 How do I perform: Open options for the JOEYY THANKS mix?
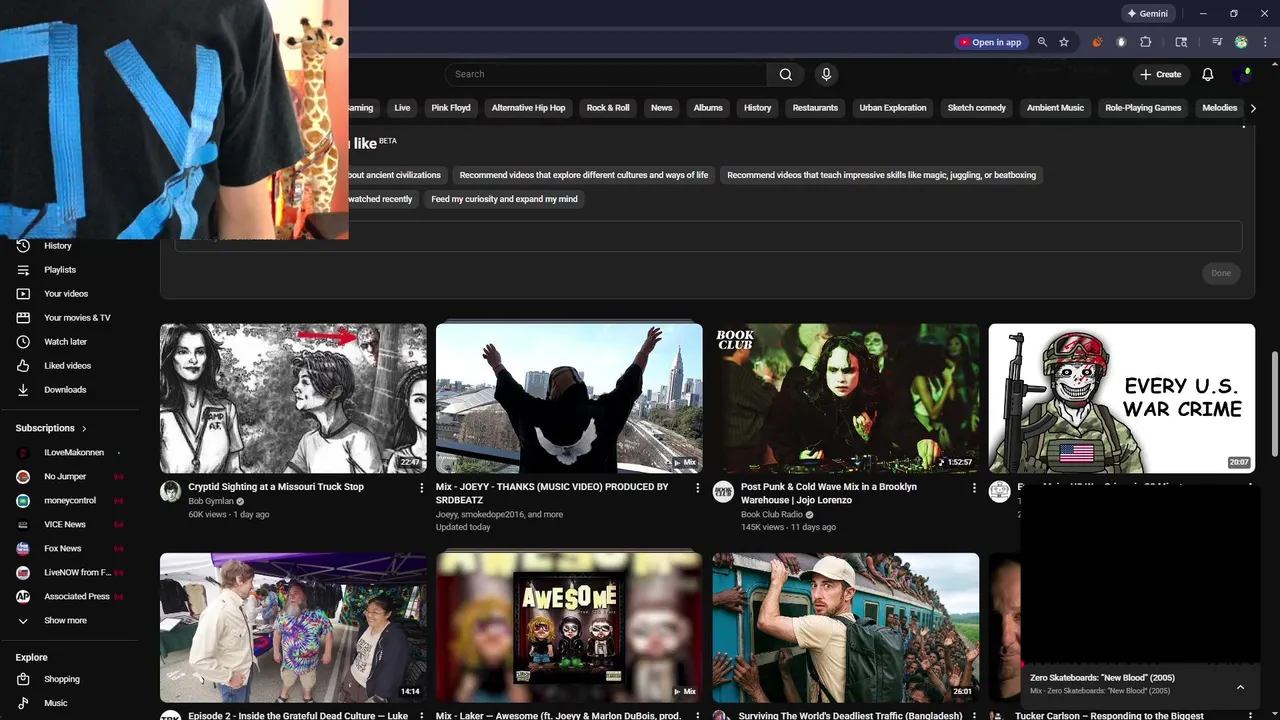click(698, 488)
